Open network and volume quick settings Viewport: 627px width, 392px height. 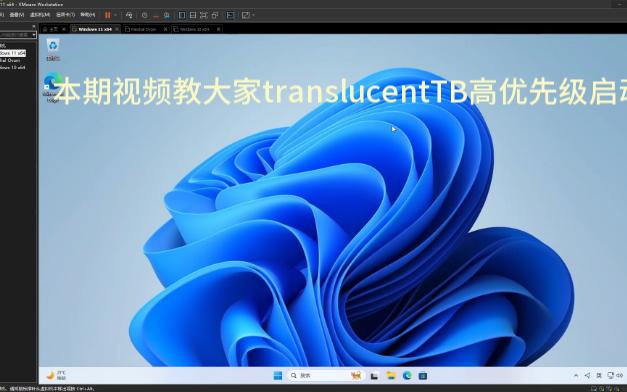click(x=615, y=375)
